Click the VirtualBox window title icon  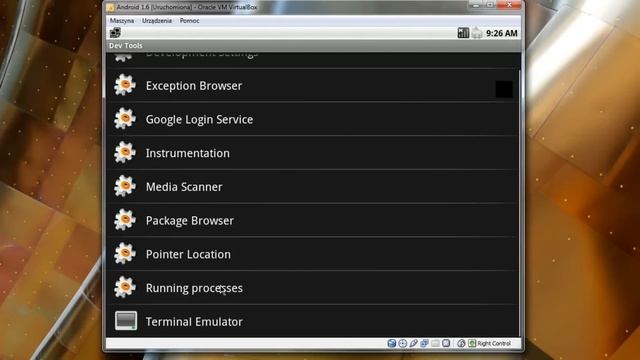click(x=111, y=7)
